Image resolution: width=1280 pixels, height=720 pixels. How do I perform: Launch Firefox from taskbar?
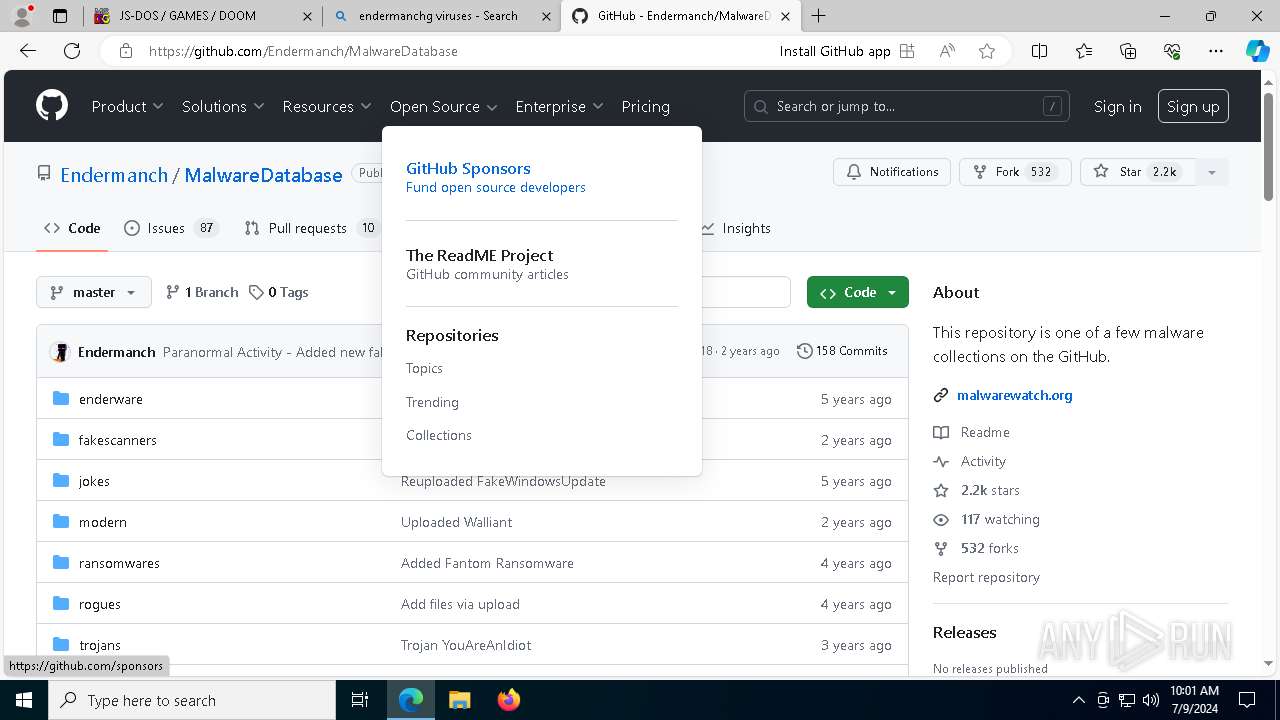[509, 700]
